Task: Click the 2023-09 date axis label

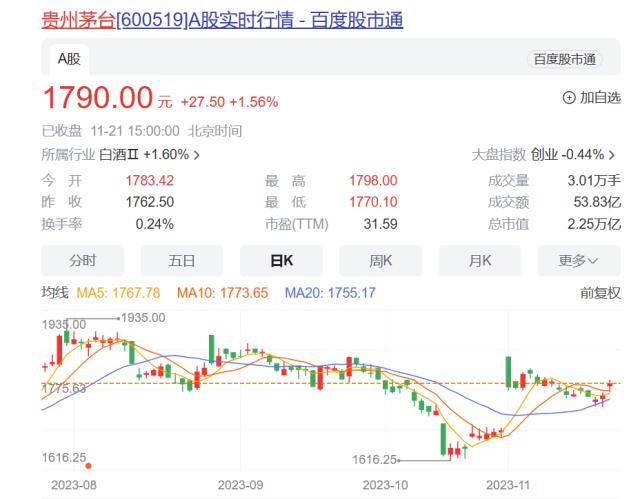Action: tap(240, 485)
